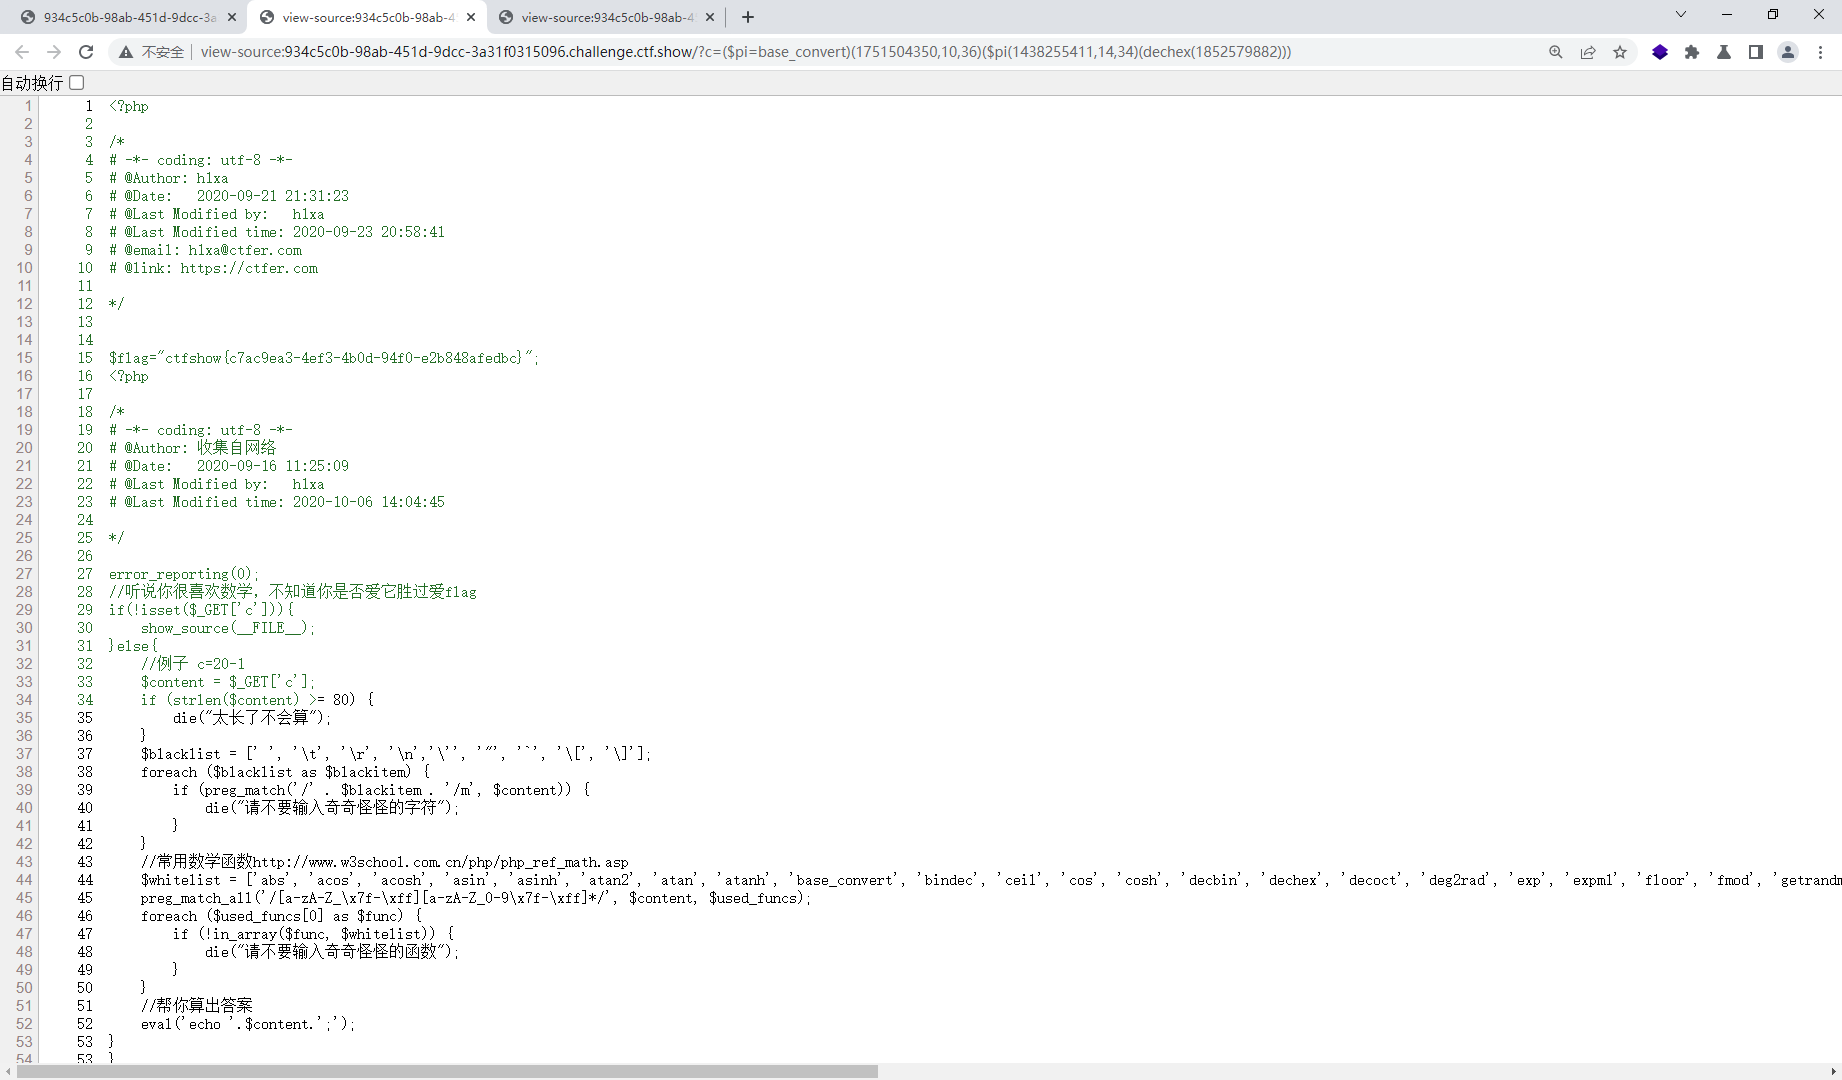Click the browser forward arrow

point(54,52)
